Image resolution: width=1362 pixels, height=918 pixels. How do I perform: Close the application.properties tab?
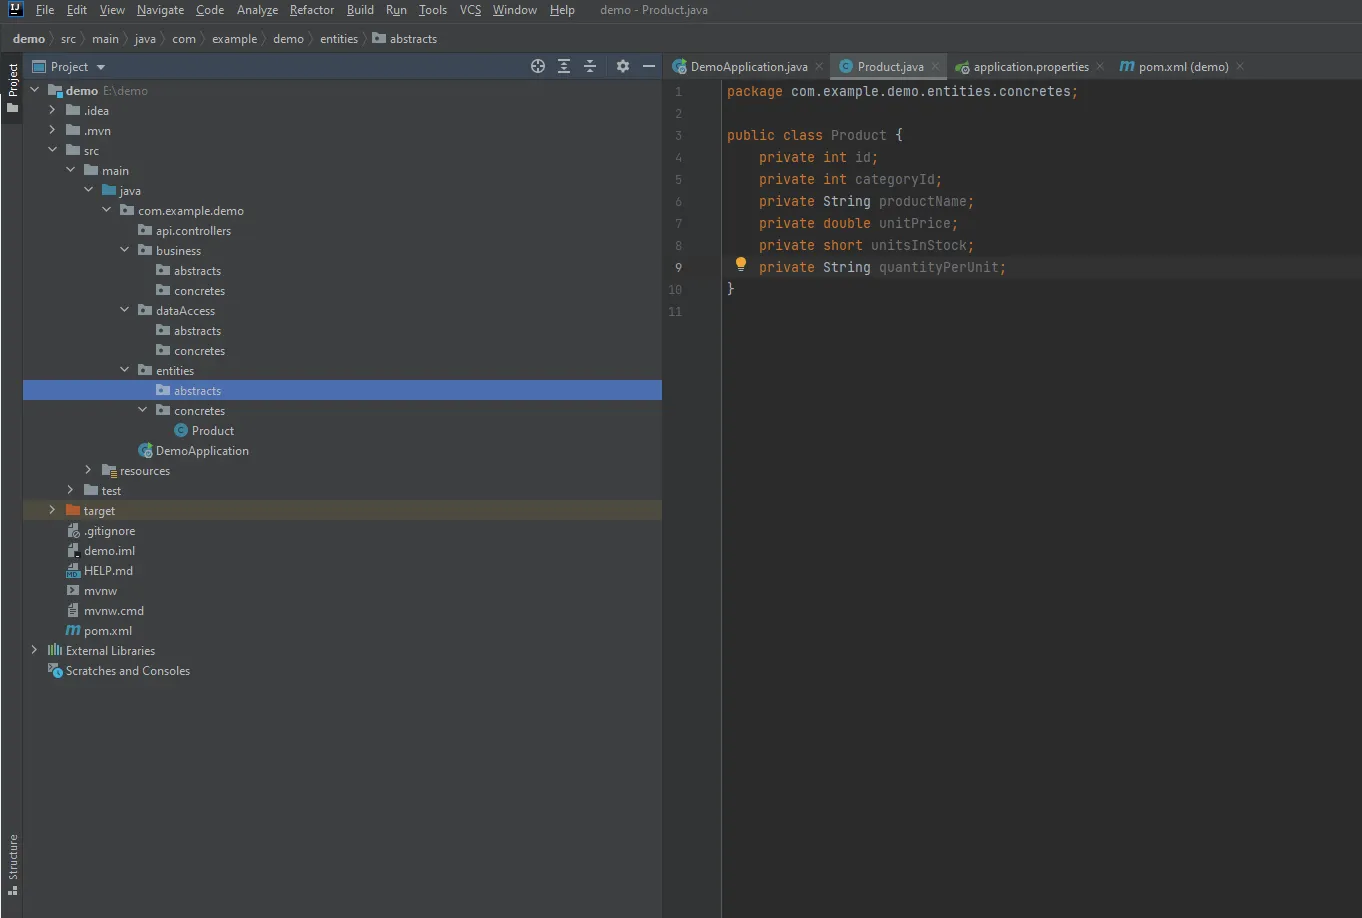(1100, 67)
